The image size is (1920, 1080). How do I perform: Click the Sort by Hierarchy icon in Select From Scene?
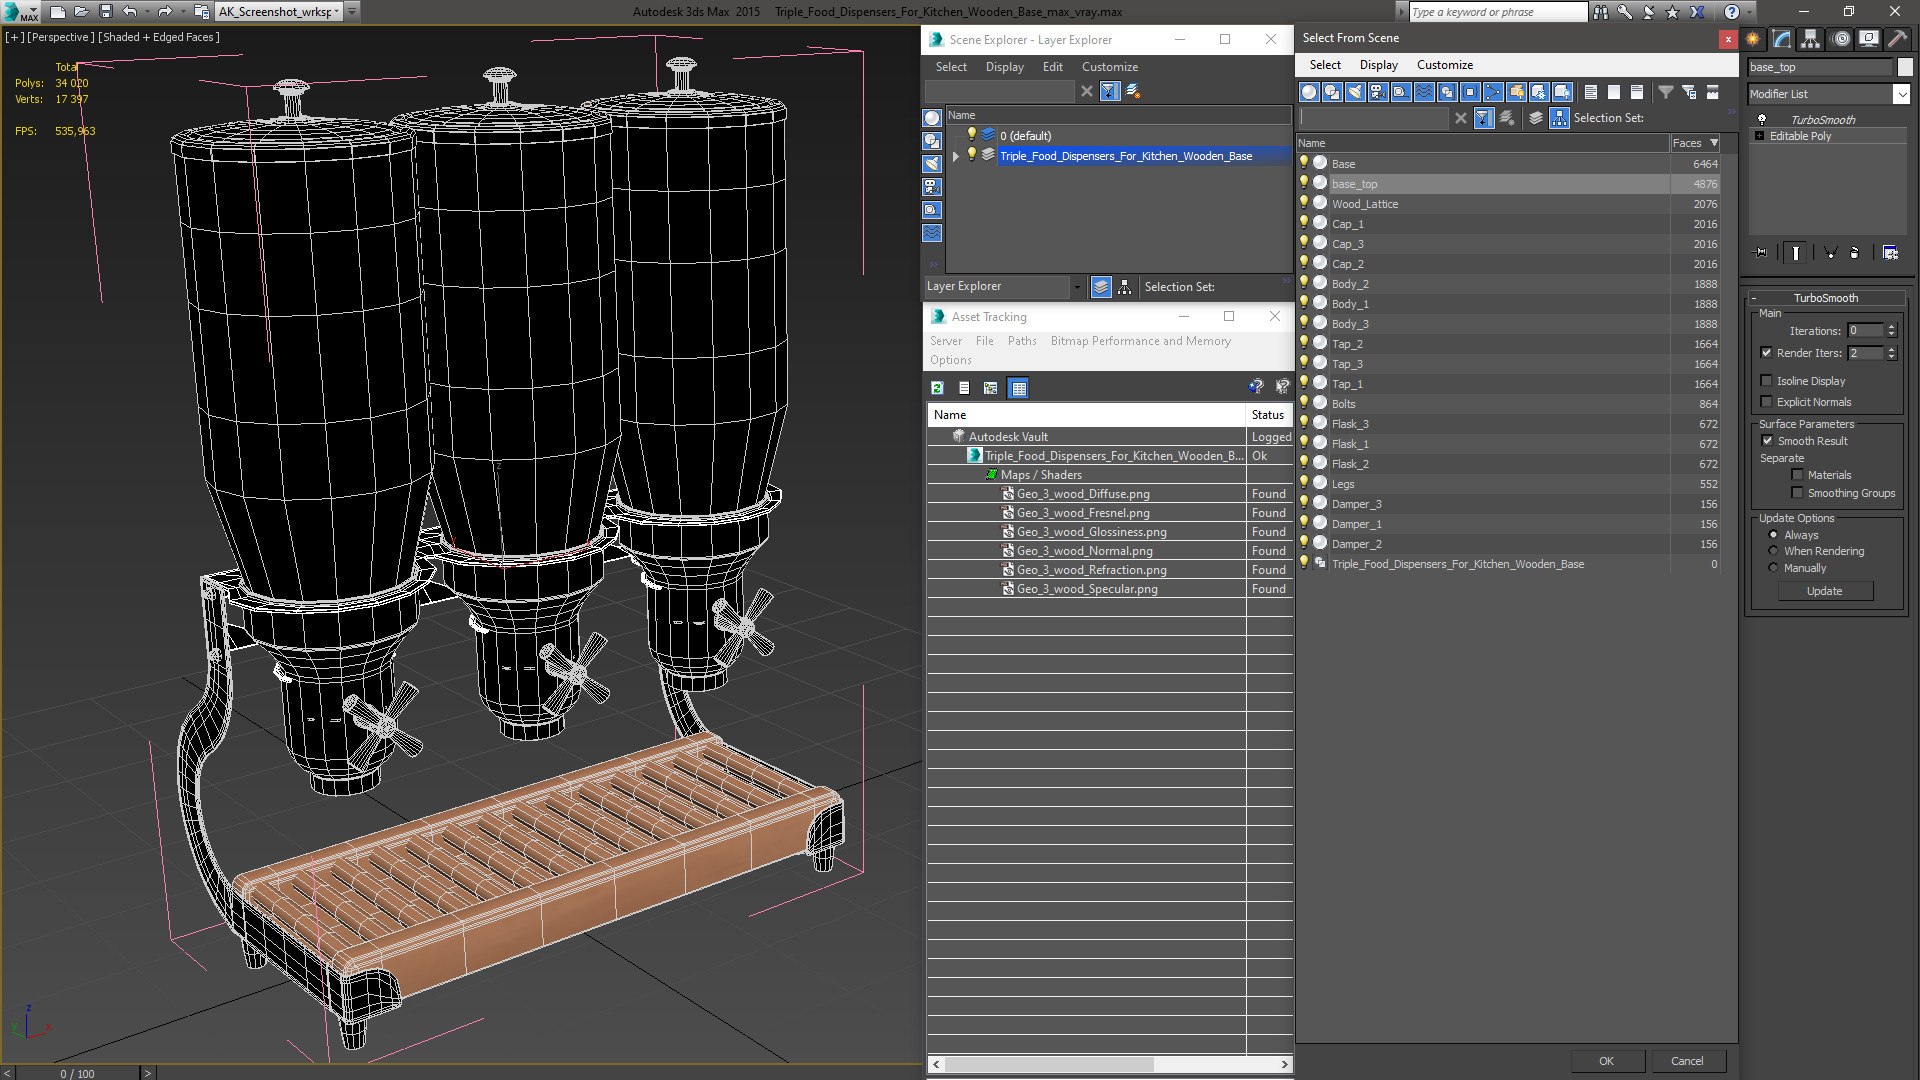(1559, 118)
